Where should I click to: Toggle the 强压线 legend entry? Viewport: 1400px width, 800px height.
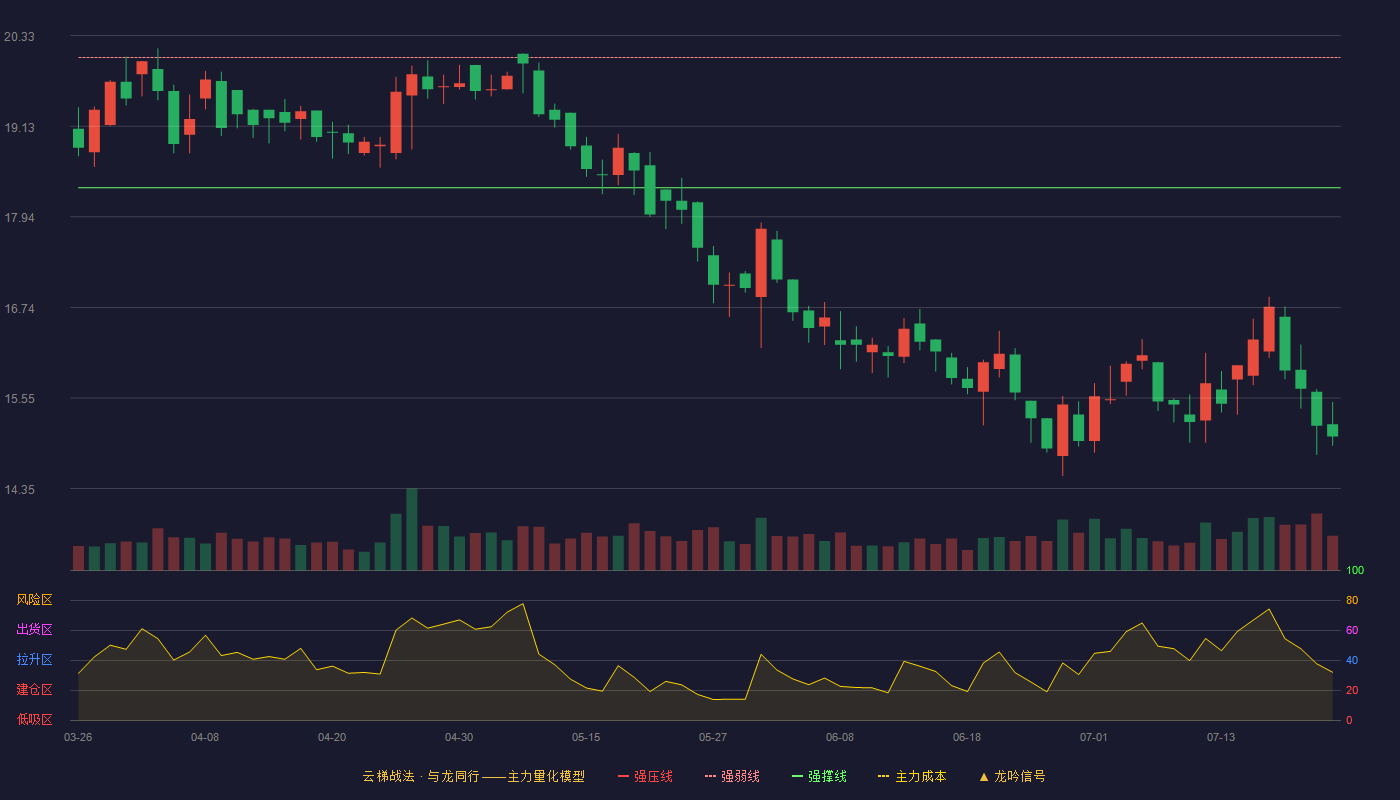point(645,776)
